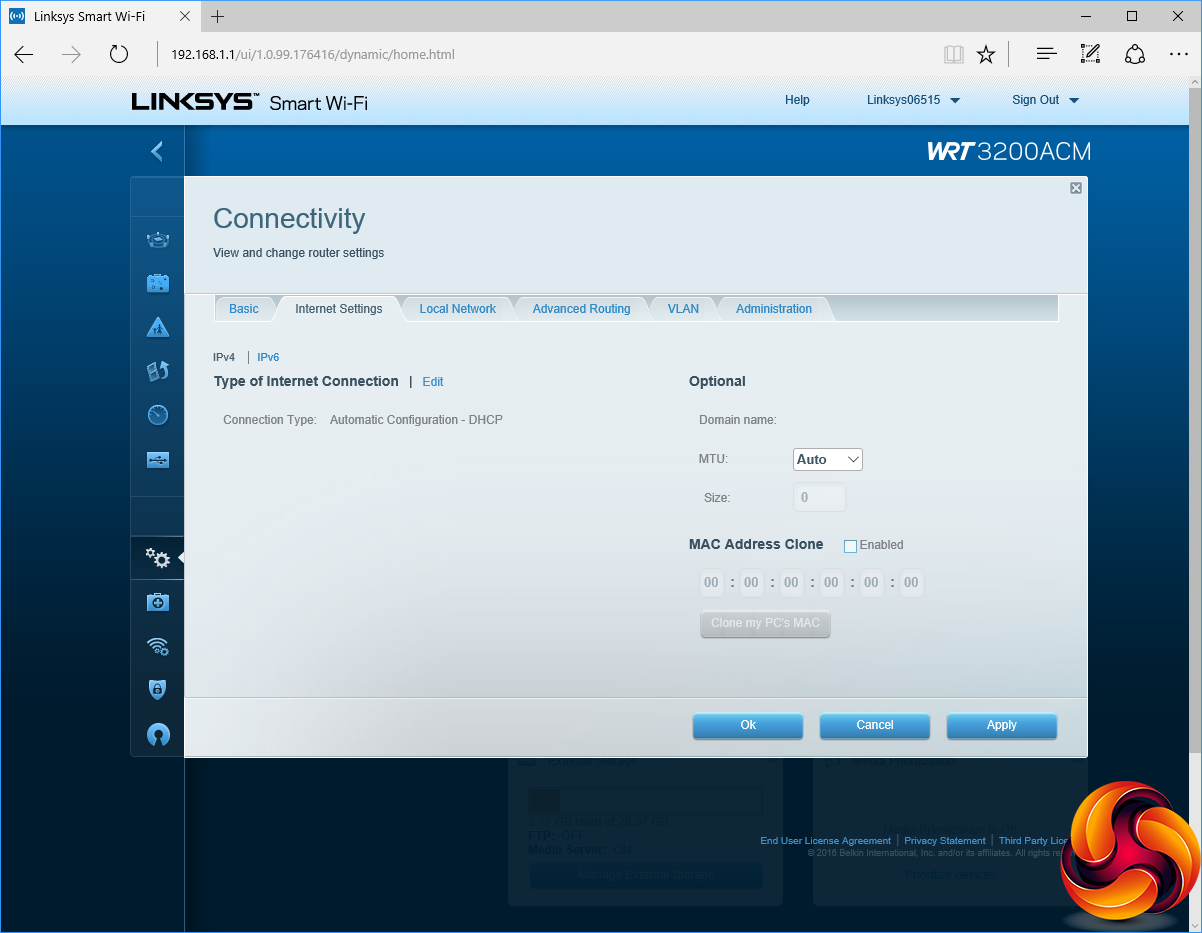Open the Linksys06515 account dropdown
The image size is (1202, 933).
click(913, 100)
